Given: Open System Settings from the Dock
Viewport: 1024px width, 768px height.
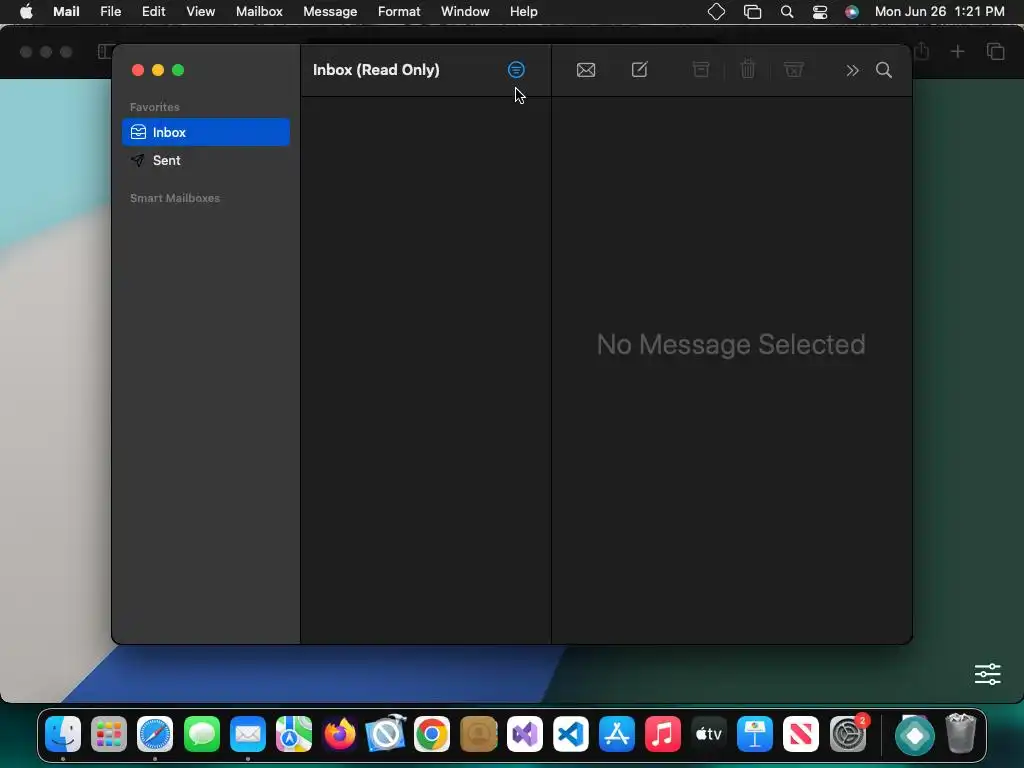Looking at the screenshot, I should (848, 734).
